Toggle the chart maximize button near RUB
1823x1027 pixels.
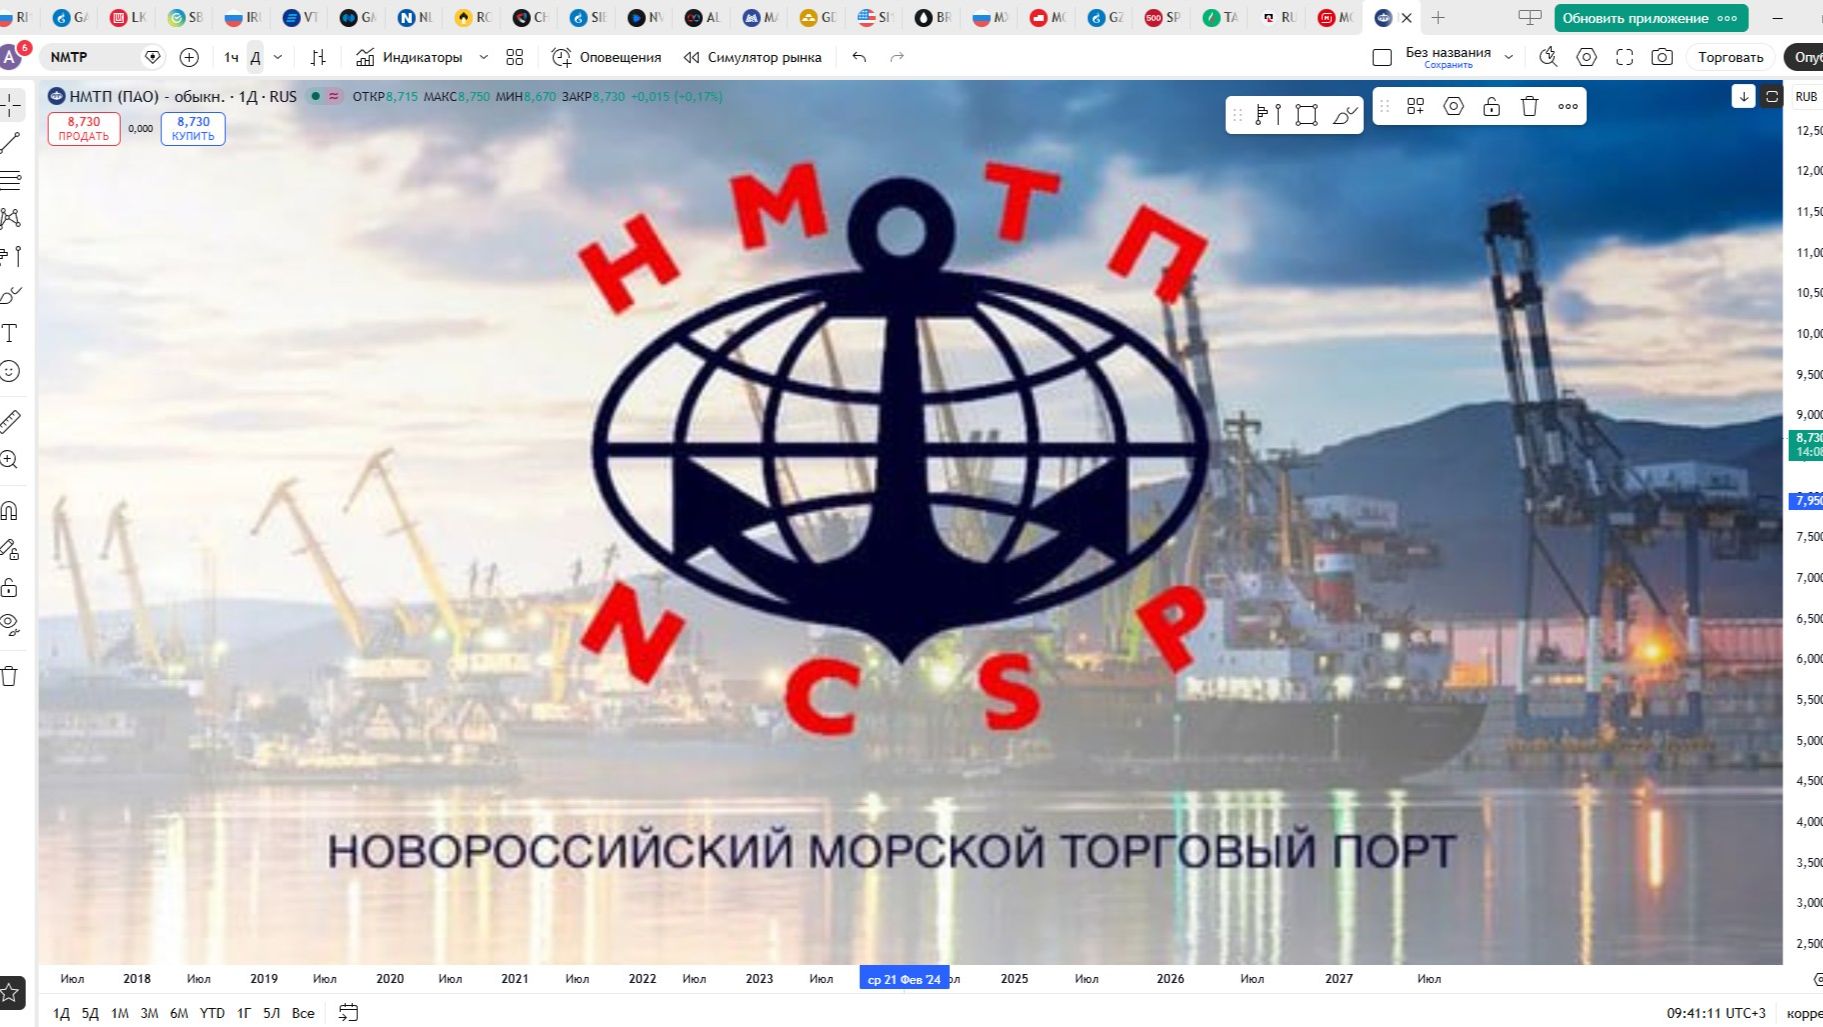(1772, 96)
